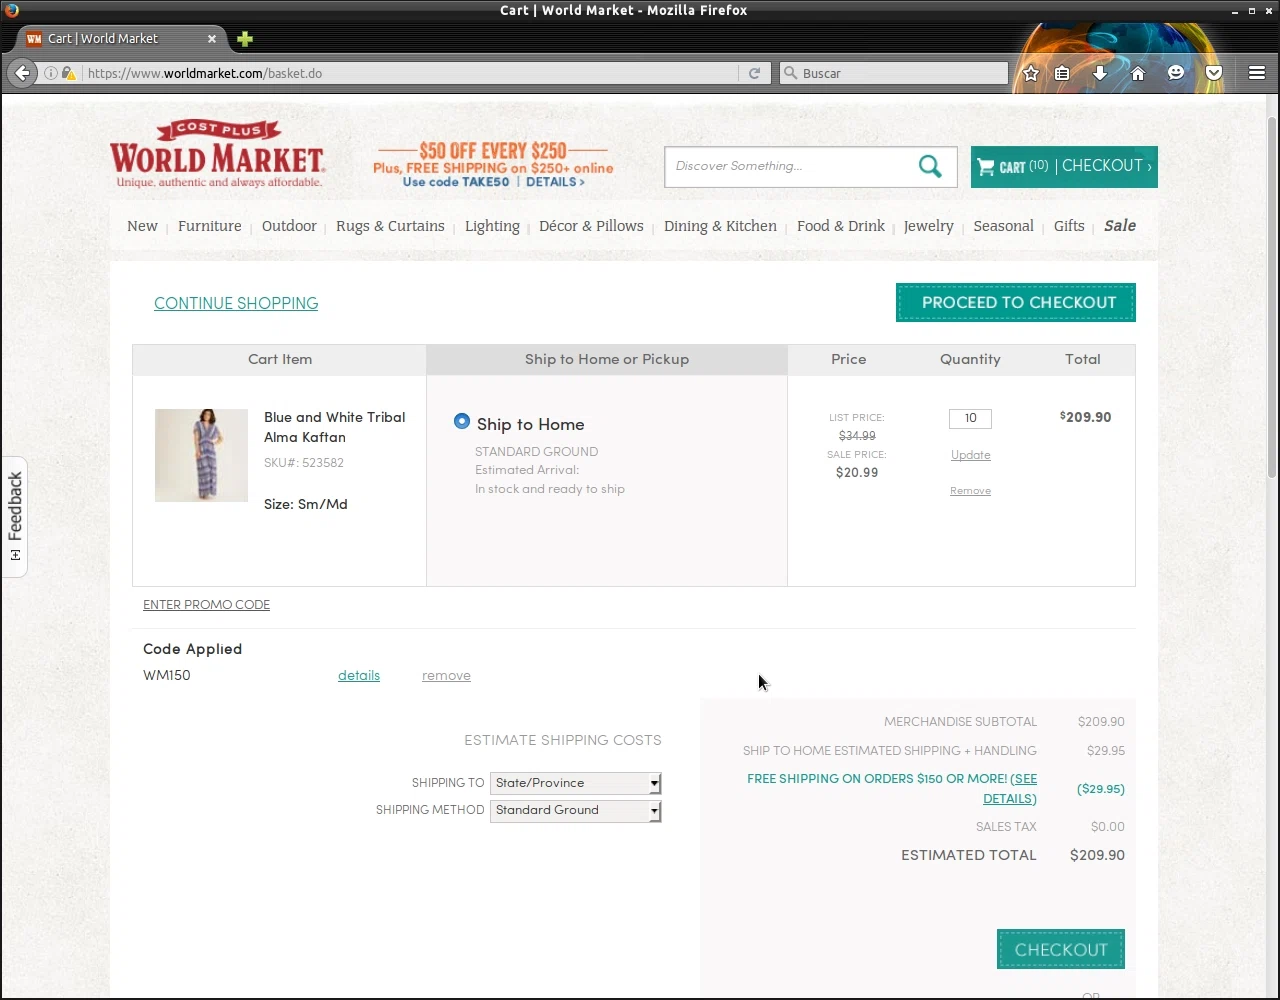Open the Outdoor menu category
The image size is (1280, 1000).
point(289,226)
